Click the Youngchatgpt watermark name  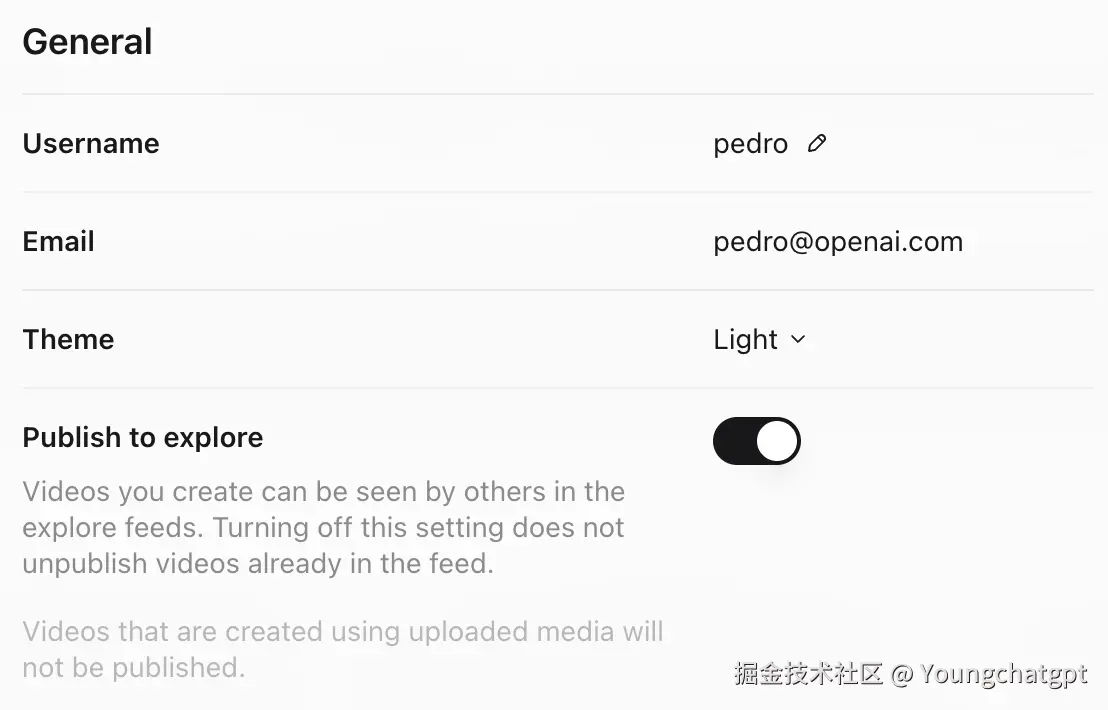(x=1003, y=674)
